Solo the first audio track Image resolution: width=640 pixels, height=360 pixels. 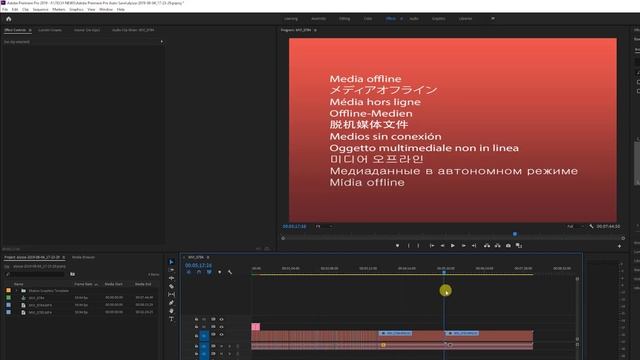(x=229, y=346)
